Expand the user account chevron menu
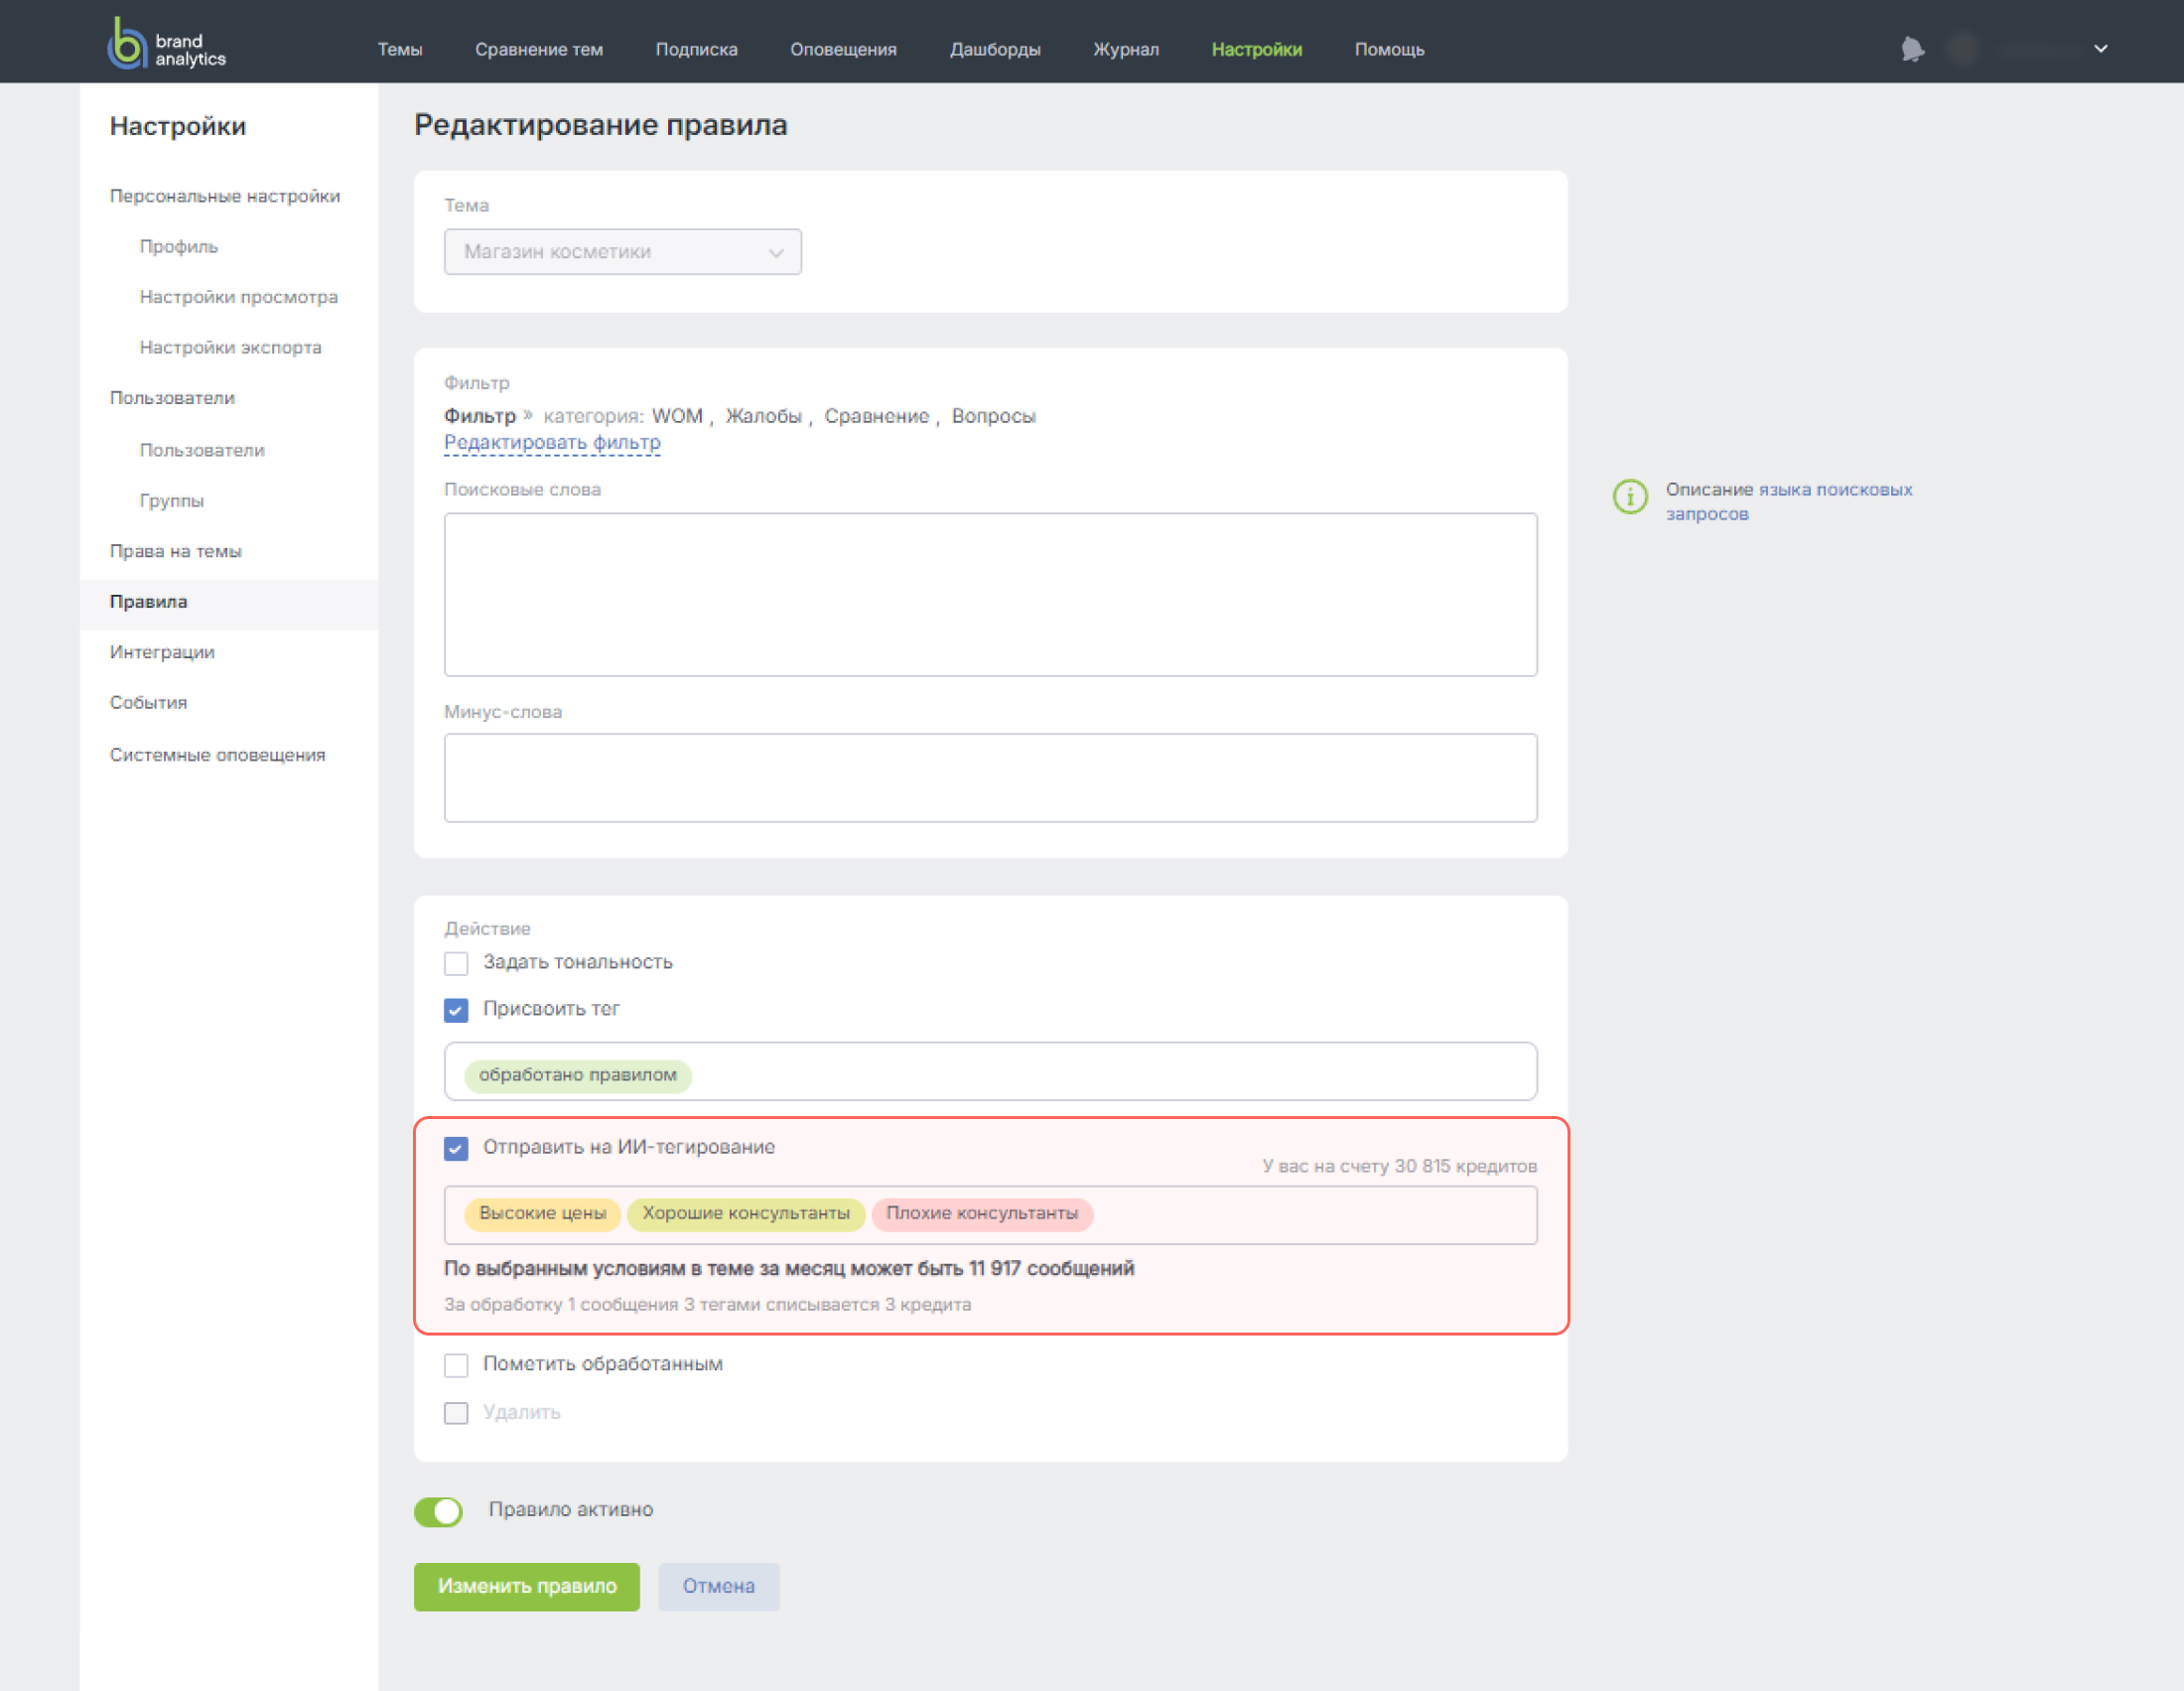The width and height of the screenshot is (2184, 1691). point(2100,48)
